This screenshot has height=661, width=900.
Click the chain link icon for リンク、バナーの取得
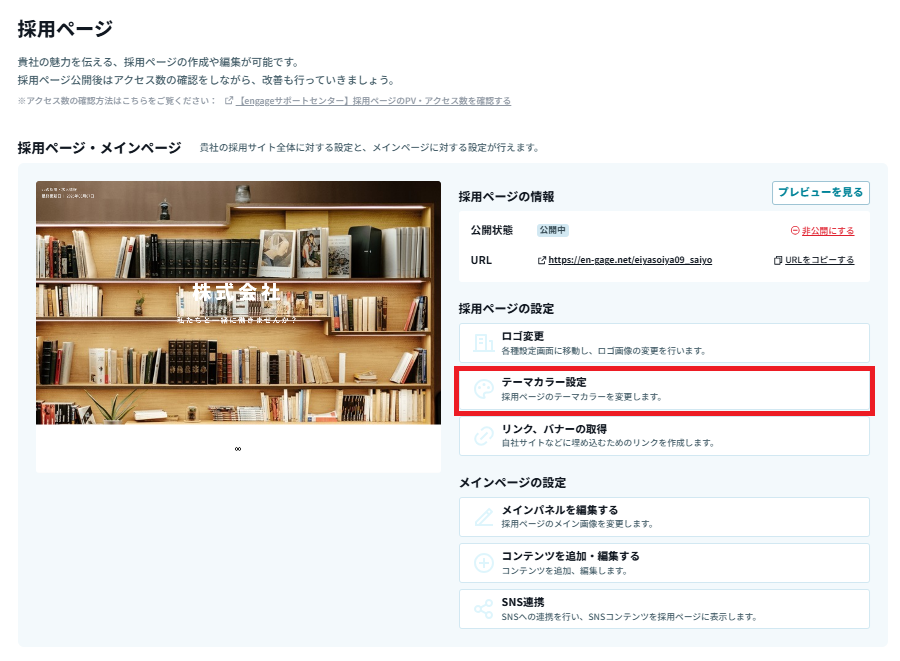coord(483,436)
